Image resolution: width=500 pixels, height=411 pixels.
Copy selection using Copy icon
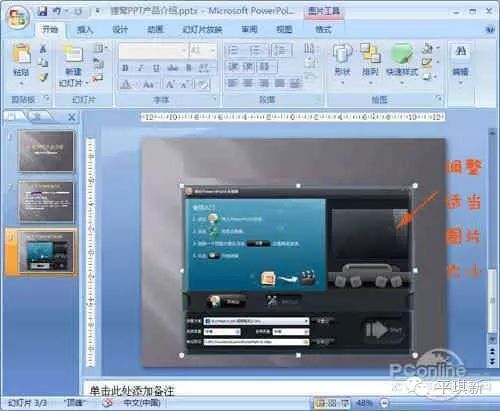pyautogui.click(x=43, y=62)
